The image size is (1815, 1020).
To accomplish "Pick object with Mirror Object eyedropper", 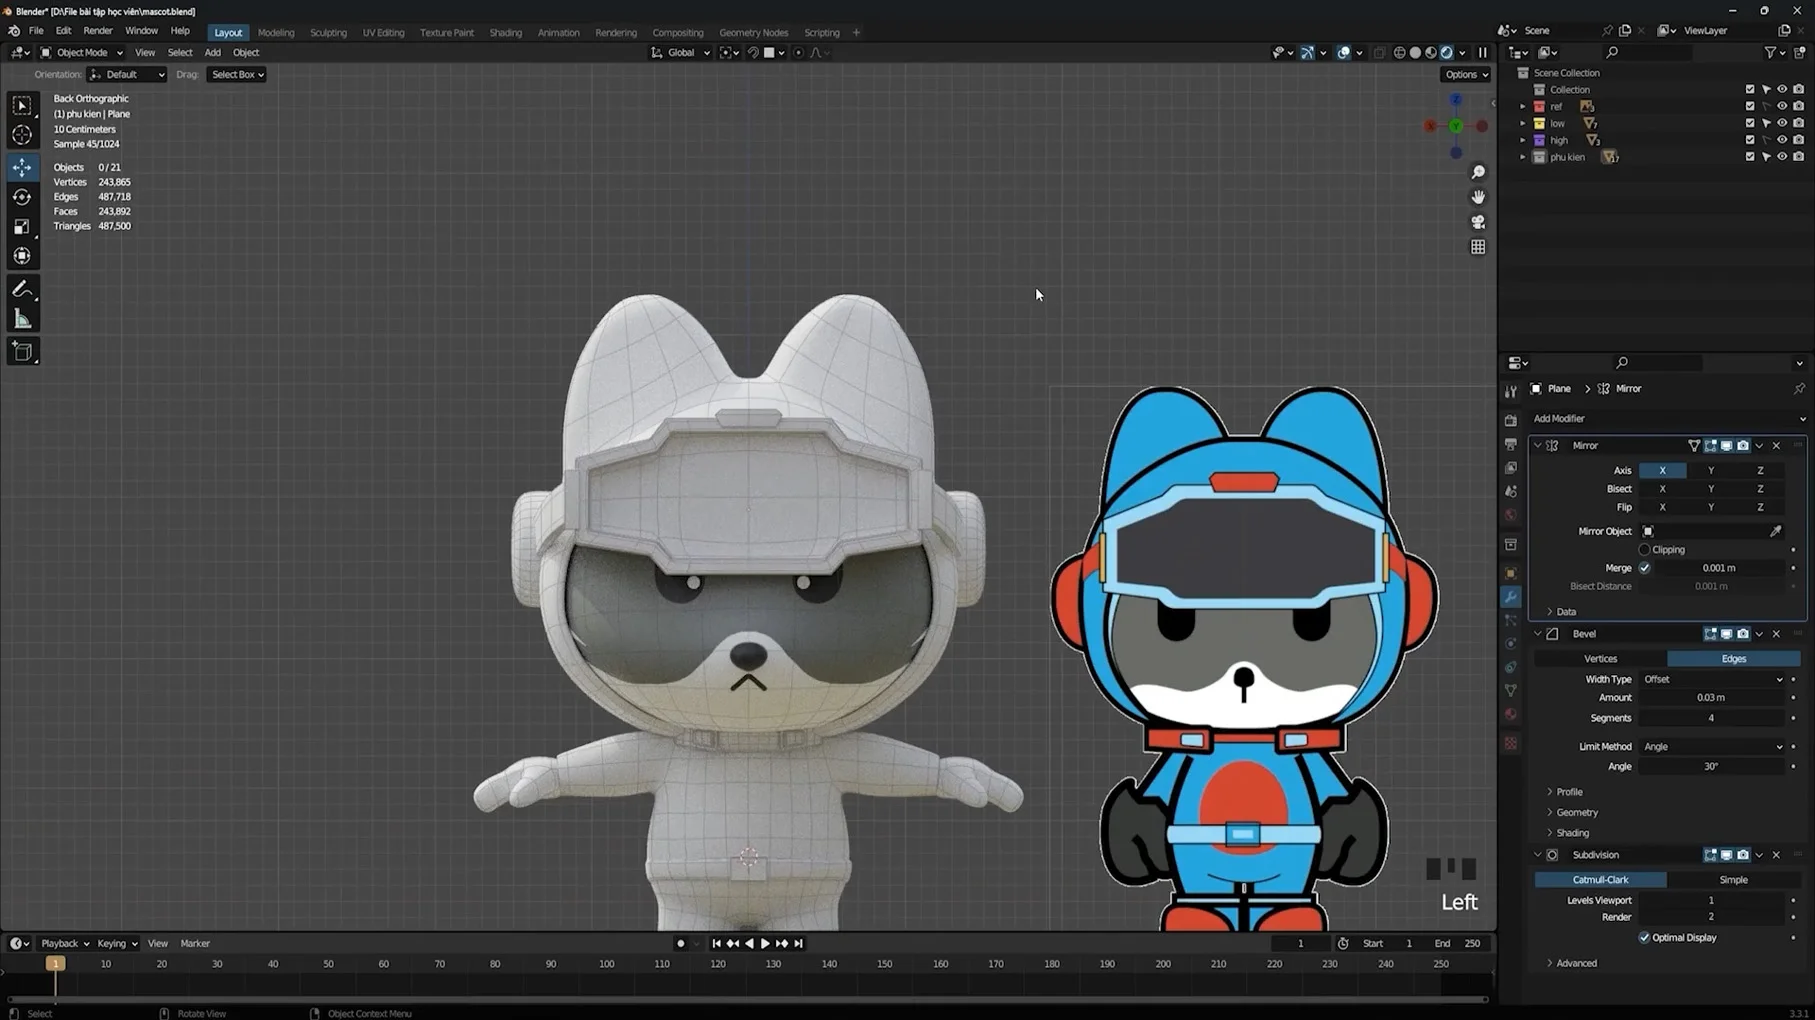I will coord(1775,531).
